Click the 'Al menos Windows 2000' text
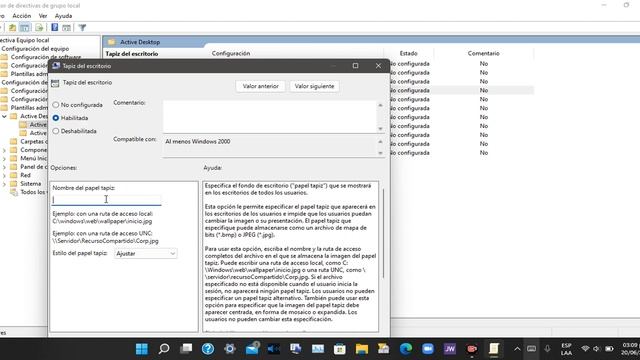Screen dimensions: 640x360 [198, 142]
